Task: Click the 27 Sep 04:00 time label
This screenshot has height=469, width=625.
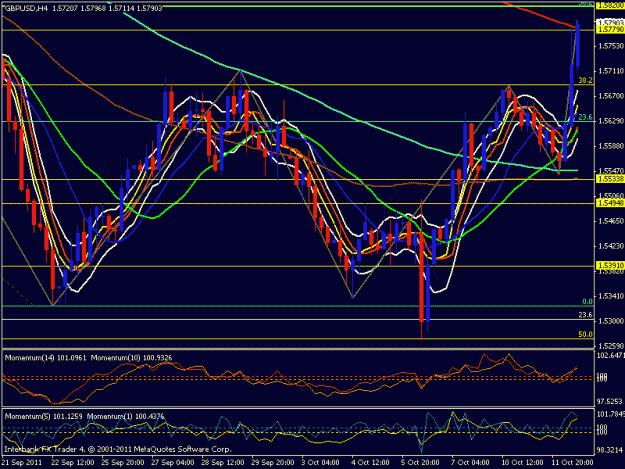Action: pos(173,463)
